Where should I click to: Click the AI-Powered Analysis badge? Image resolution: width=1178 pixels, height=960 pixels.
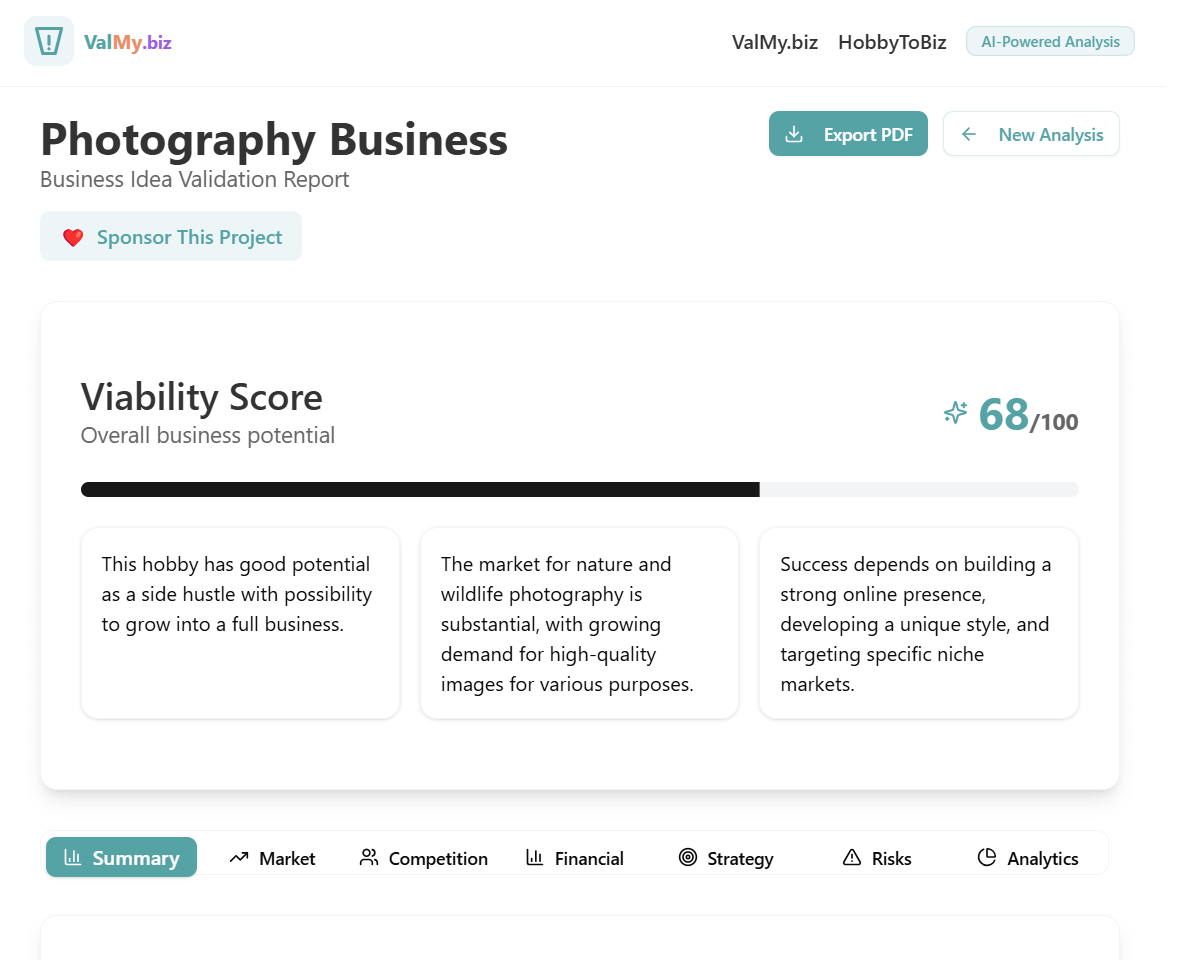click(x=1050, y=41)
